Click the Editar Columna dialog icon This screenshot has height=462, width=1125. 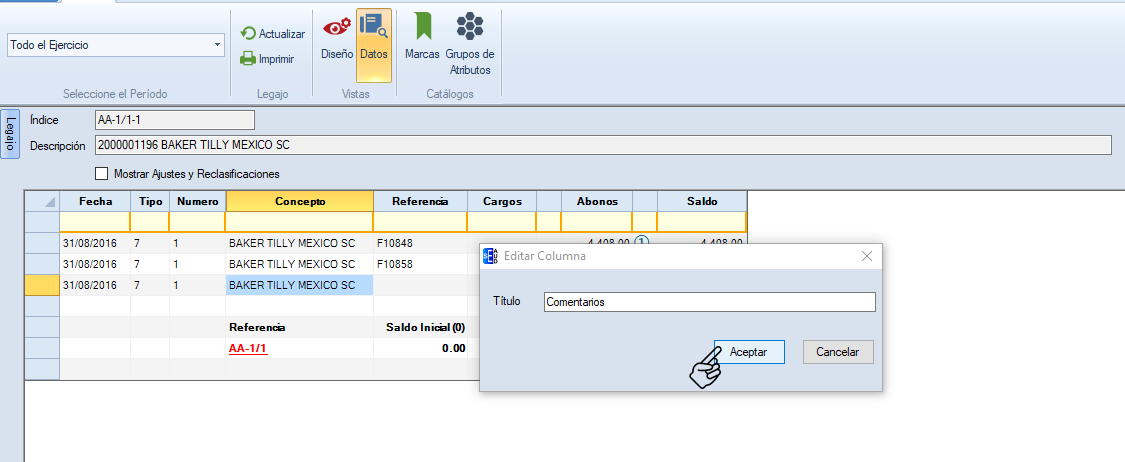[x=491, y=256]
